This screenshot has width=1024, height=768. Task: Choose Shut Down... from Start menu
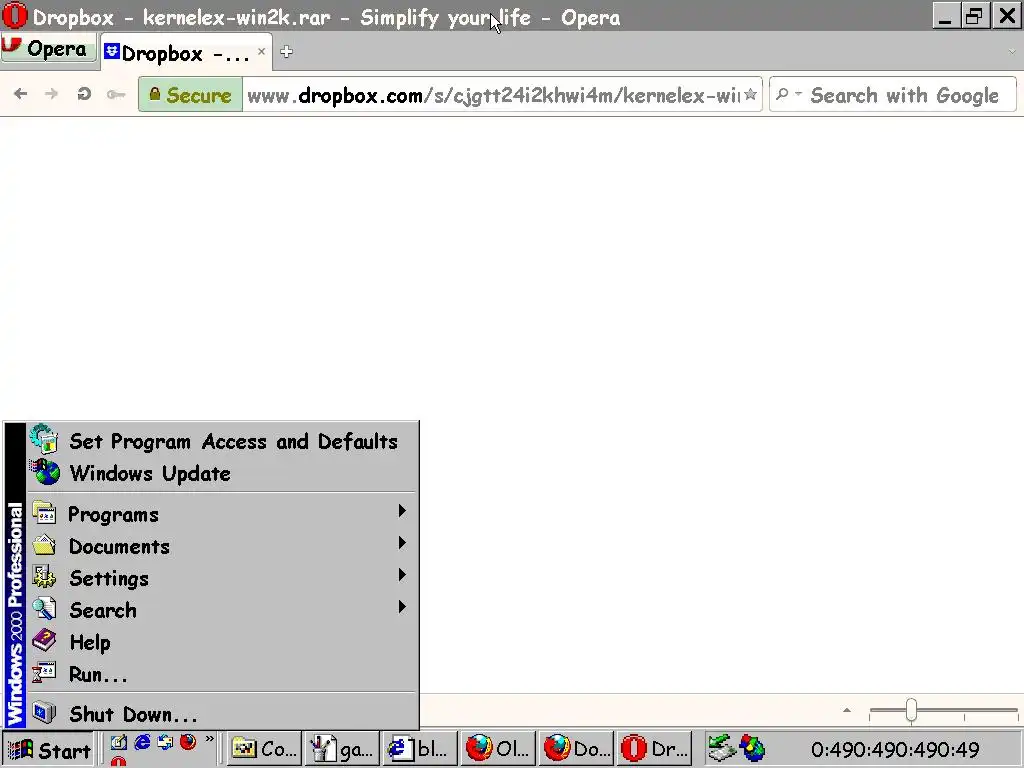[x=222, y=713]
